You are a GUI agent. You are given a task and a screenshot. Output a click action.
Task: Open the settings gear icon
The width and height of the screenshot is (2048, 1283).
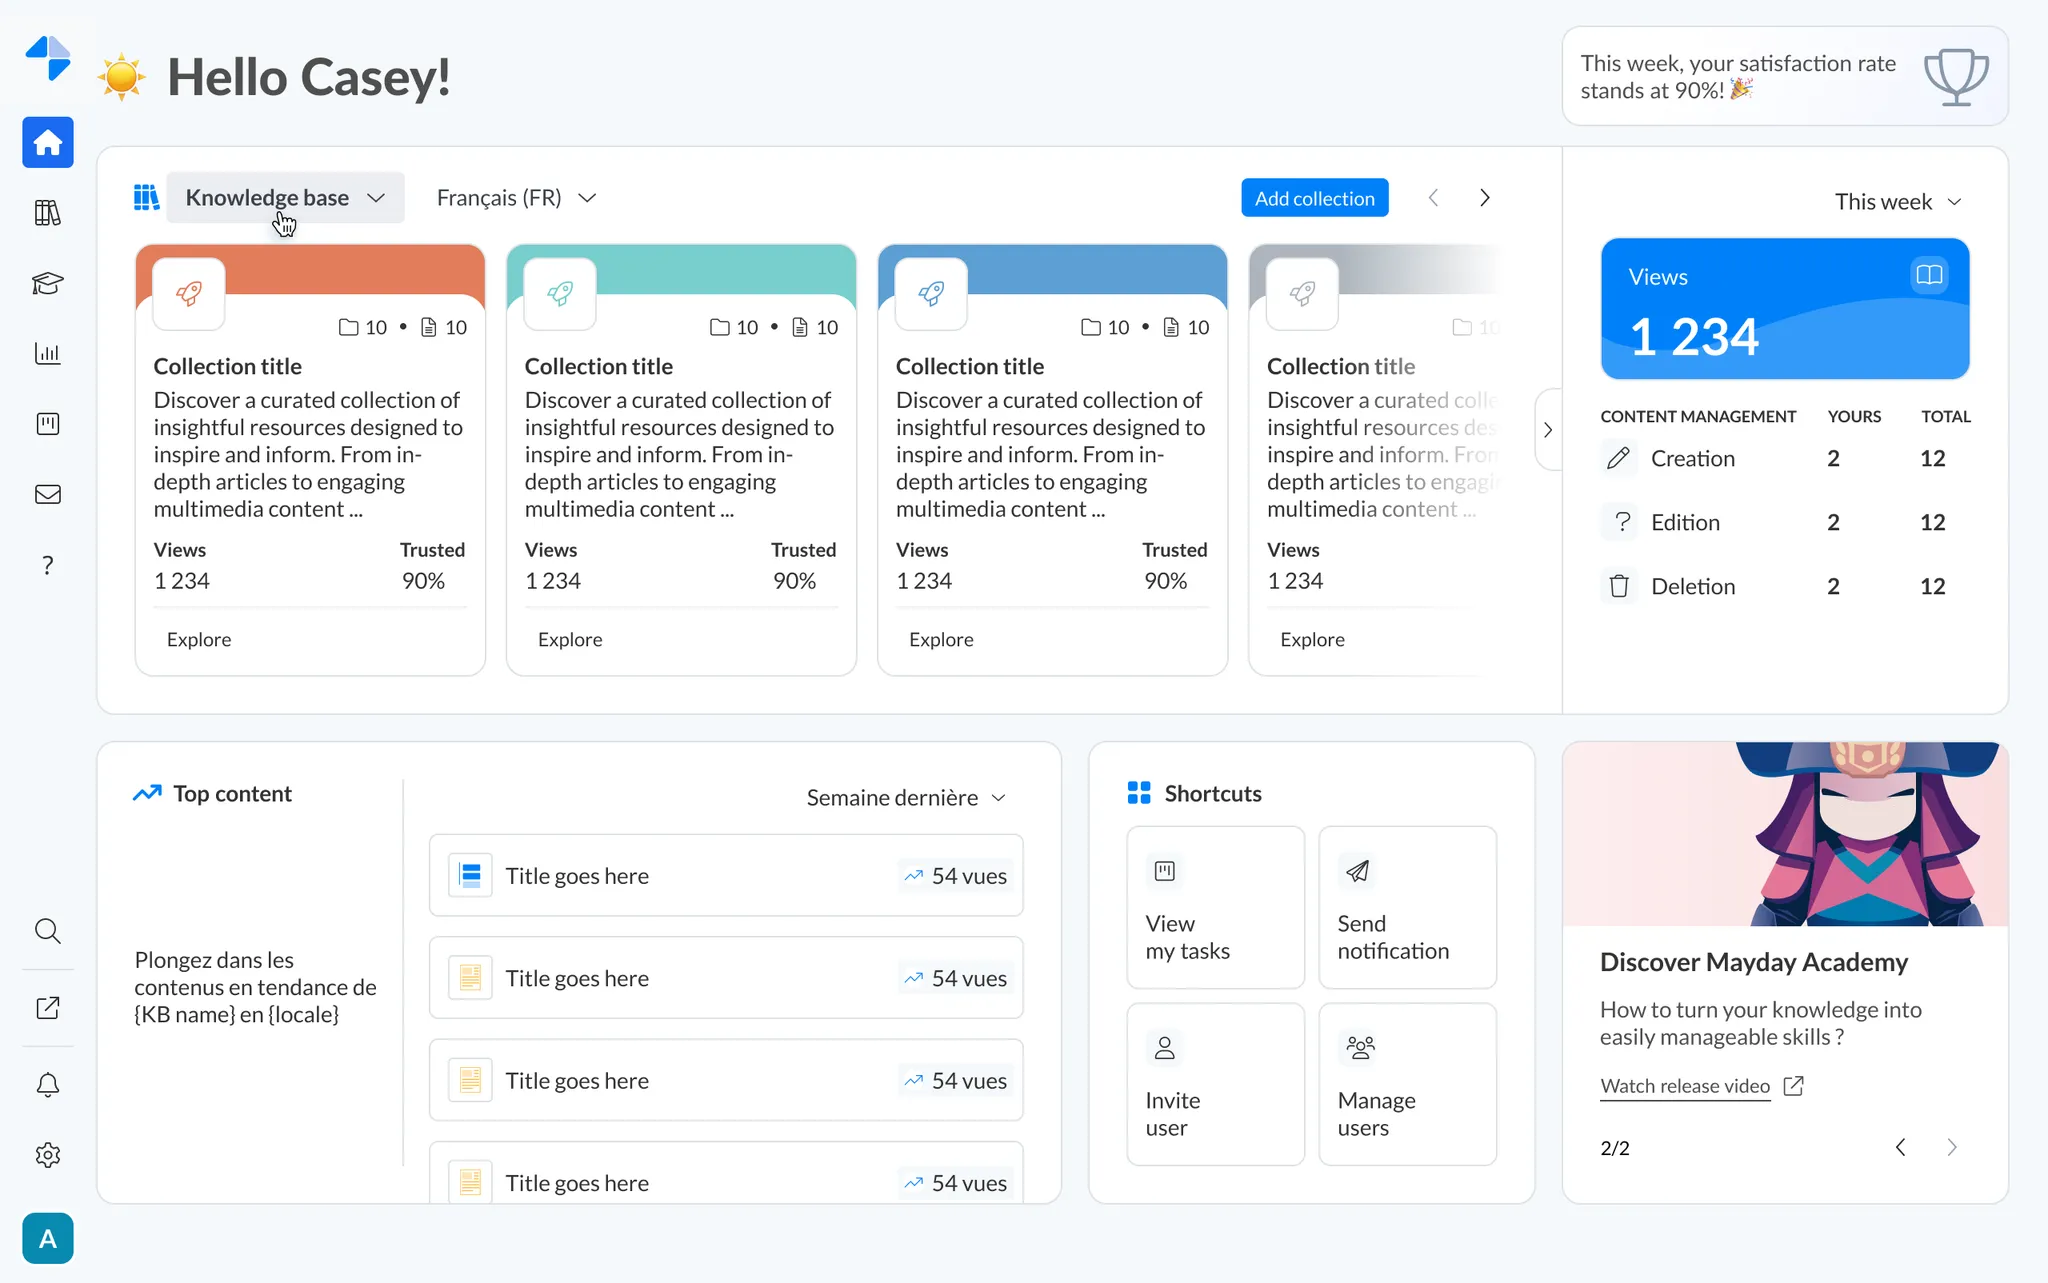pyautogui.click(x=48, y=1155)
